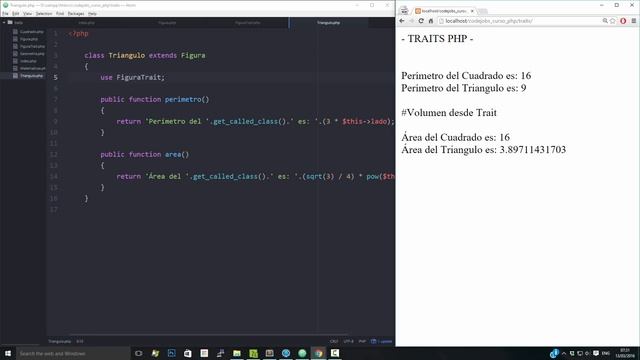
Task: Collapse the traits project folder in tree view
Action: tap(4, 22)
